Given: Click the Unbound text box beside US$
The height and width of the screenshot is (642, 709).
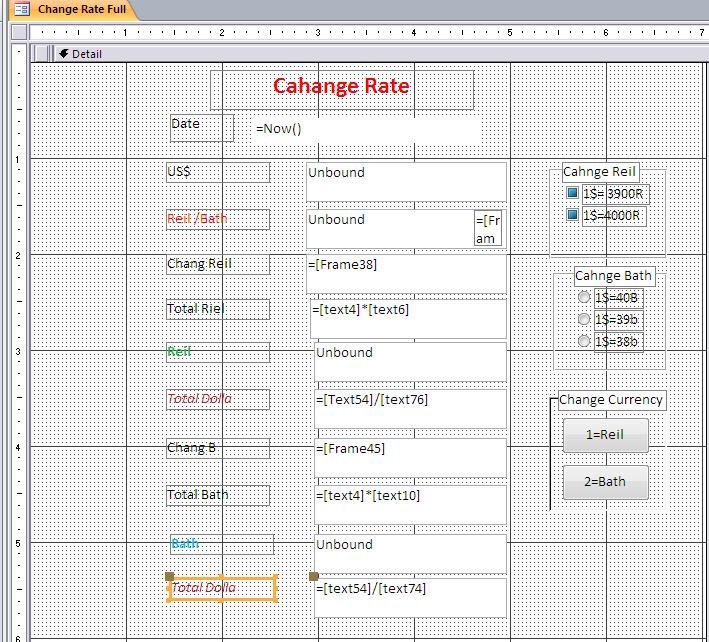Looking at the screenshot, I should tap(406, 182).
